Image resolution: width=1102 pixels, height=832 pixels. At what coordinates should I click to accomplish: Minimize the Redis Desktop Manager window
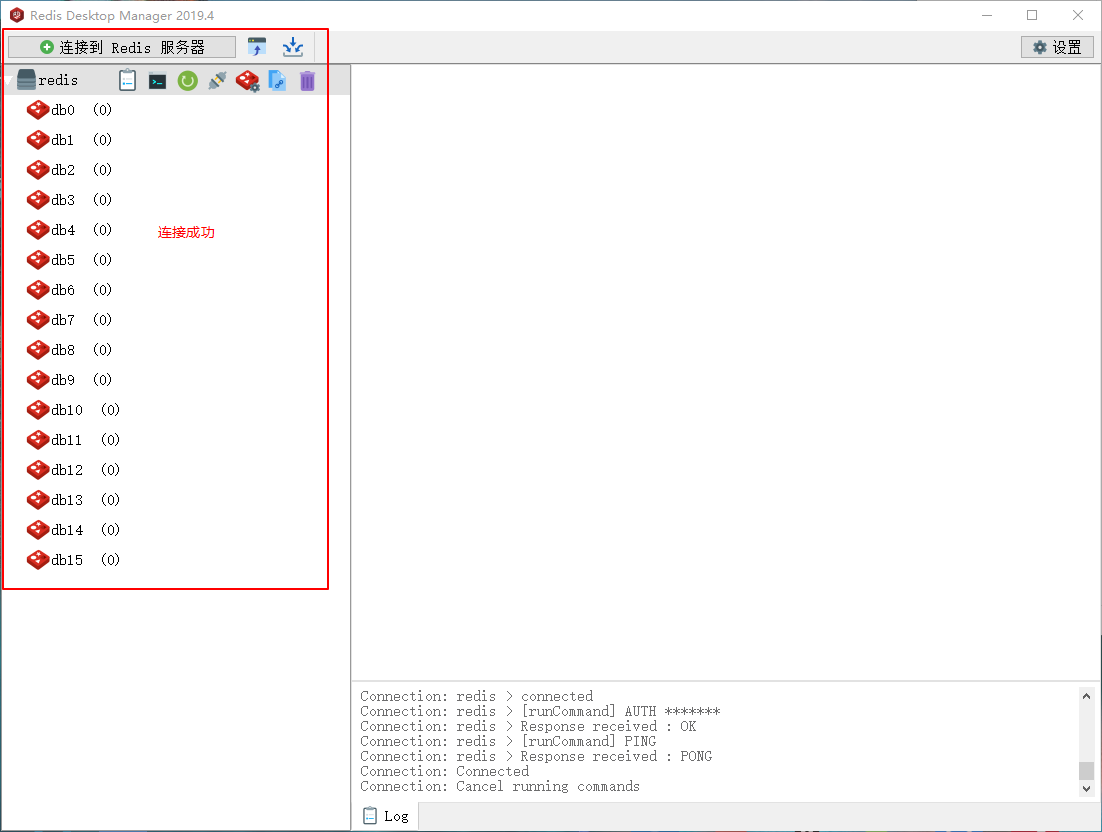987,15
